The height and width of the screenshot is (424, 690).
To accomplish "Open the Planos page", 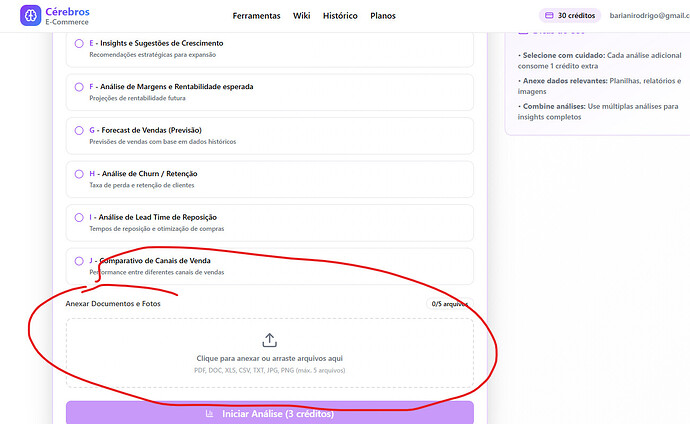I will (383, 16).
